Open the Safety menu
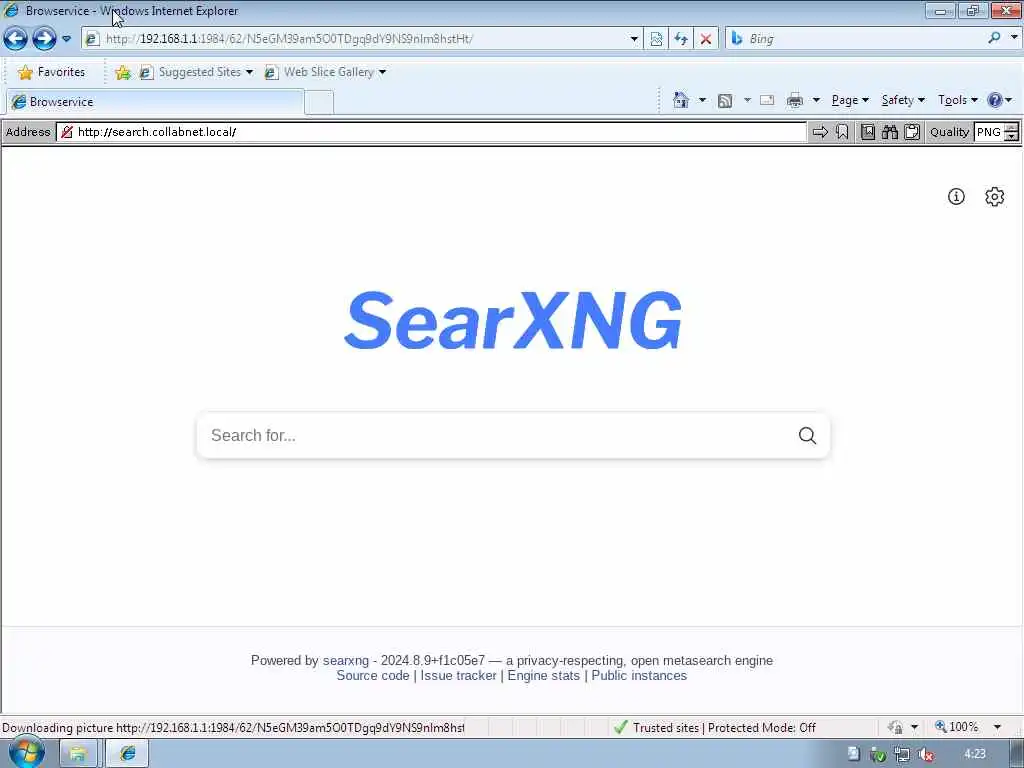The width and height of the screenshot is (1024, 768). pos(903,100)
